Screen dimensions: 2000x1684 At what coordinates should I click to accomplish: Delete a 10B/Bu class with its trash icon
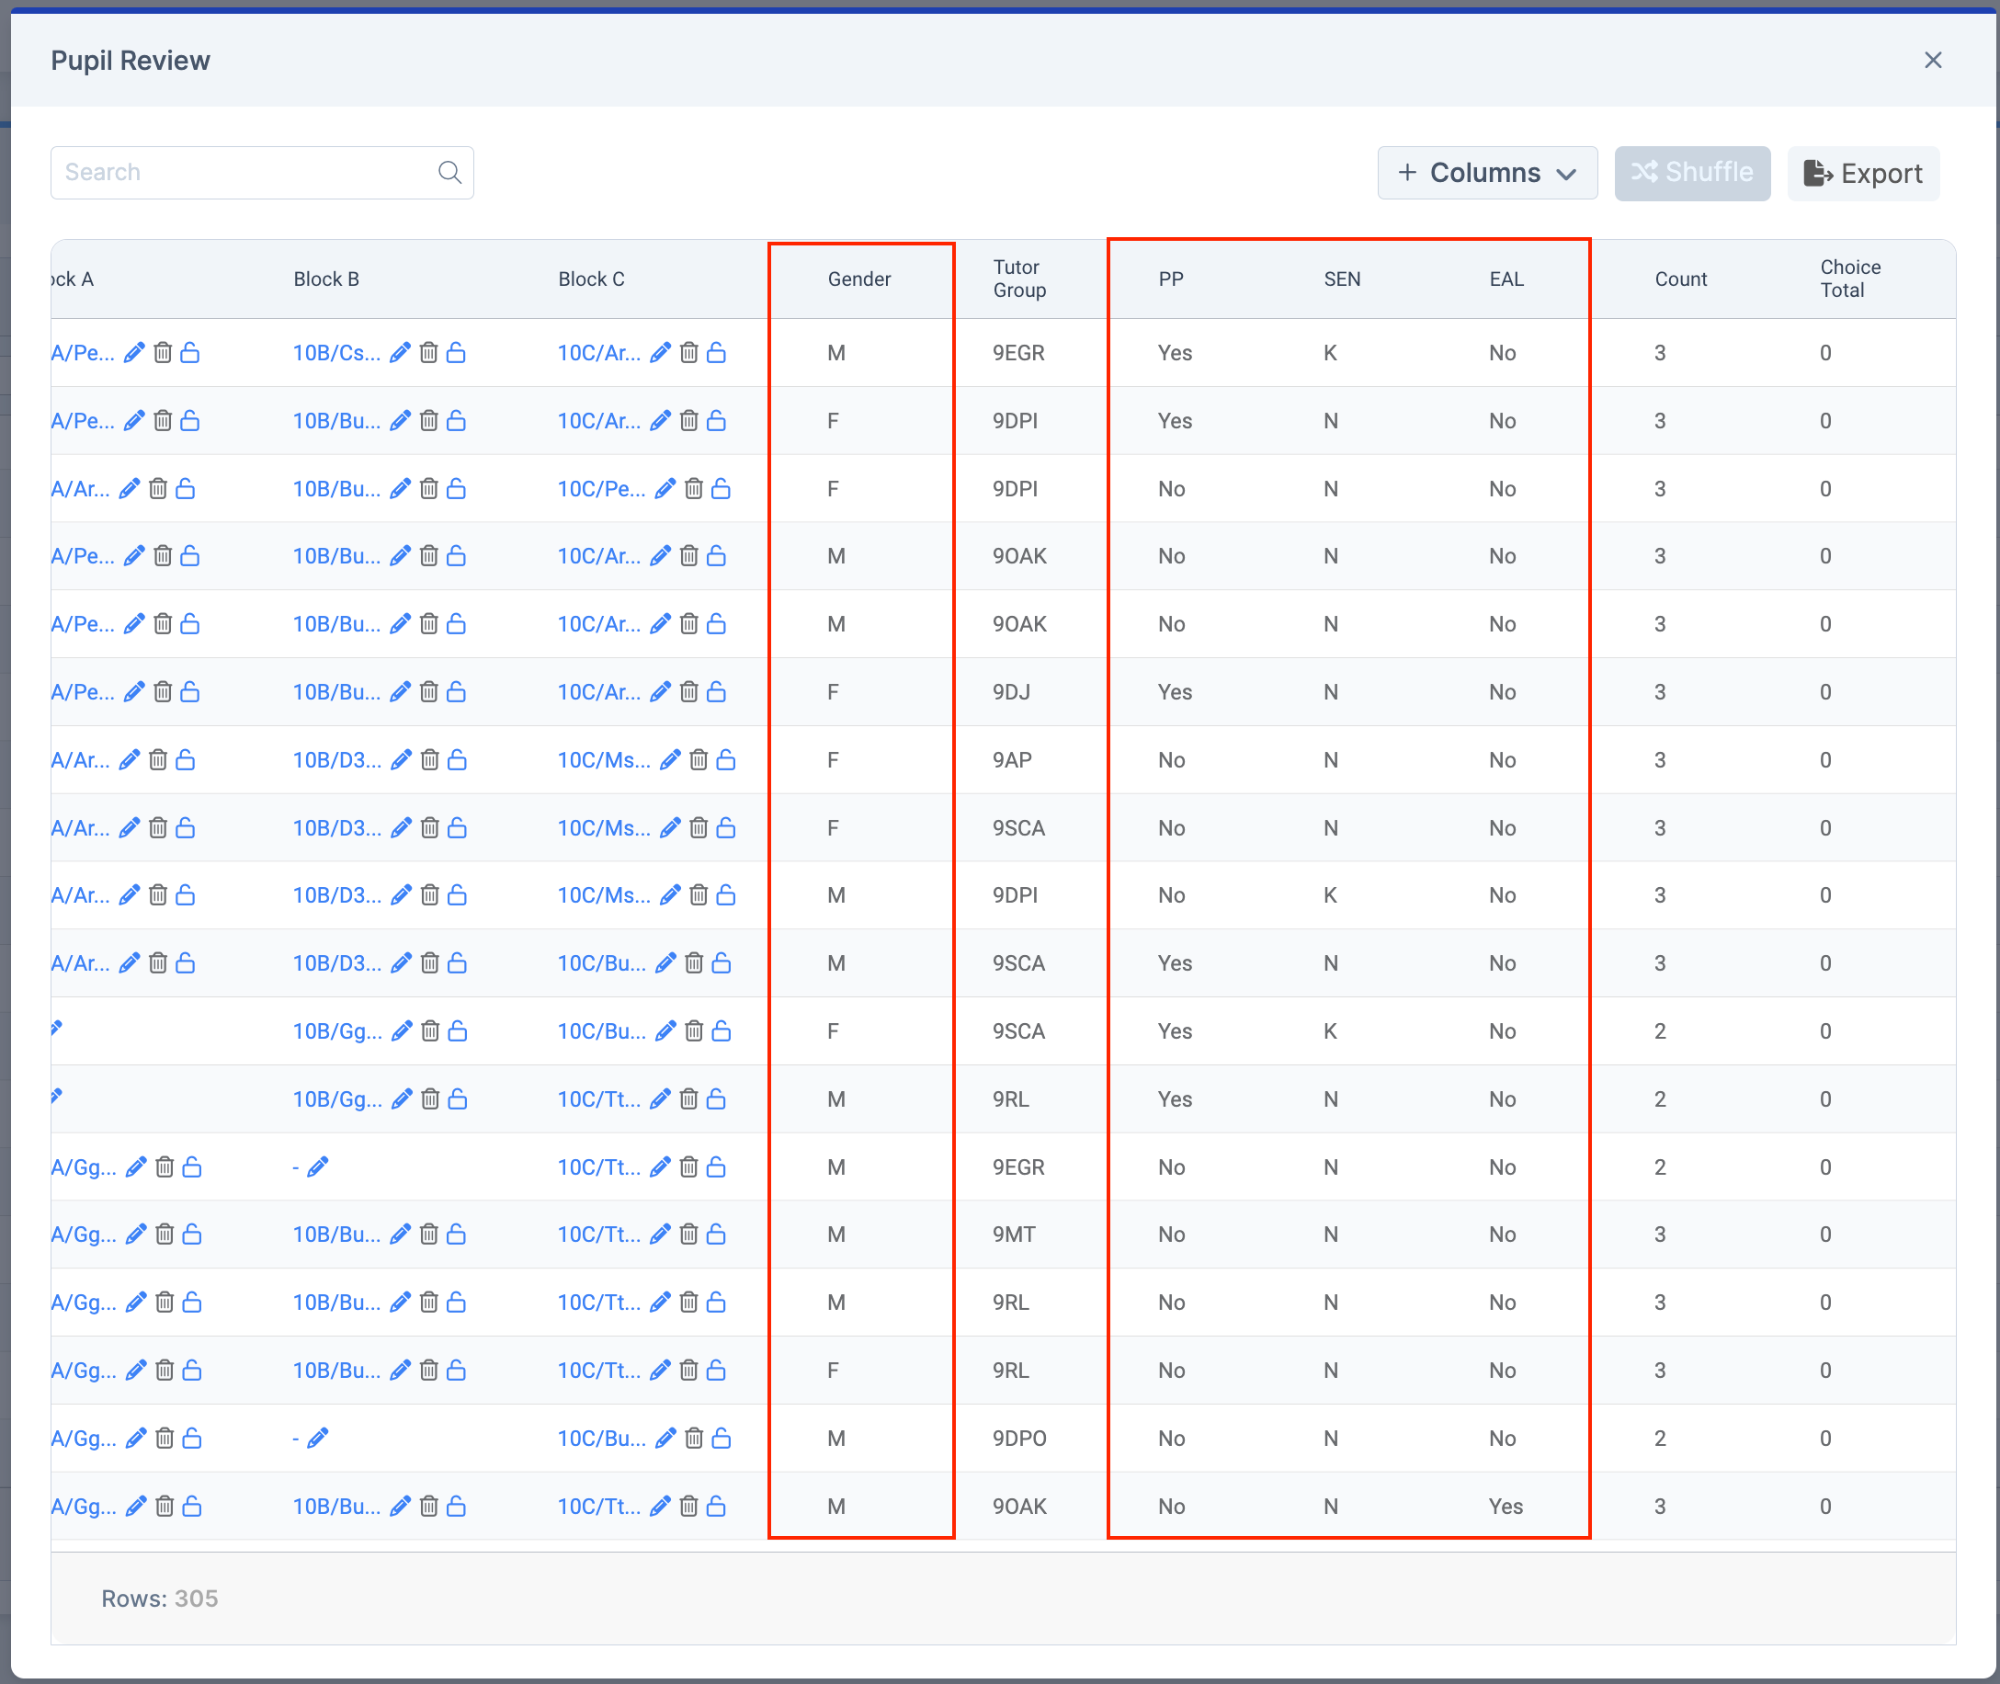tap(429, 420)
